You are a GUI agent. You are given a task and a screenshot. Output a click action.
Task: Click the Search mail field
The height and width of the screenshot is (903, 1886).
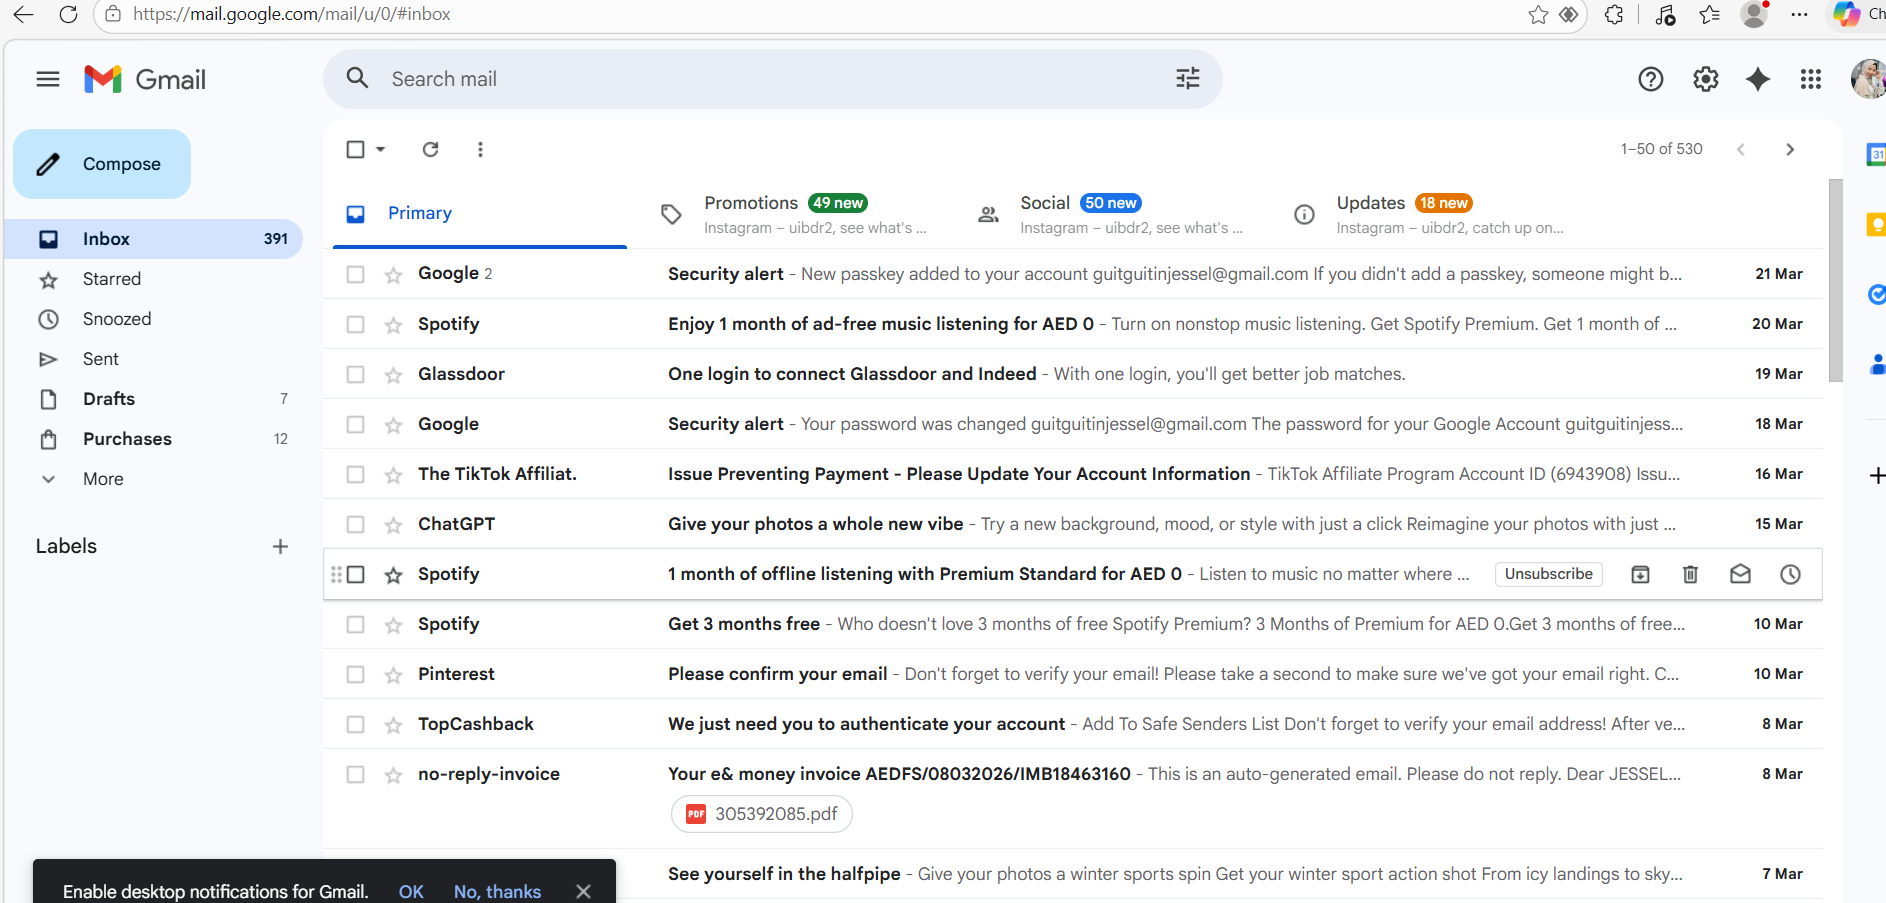[760, 79]
